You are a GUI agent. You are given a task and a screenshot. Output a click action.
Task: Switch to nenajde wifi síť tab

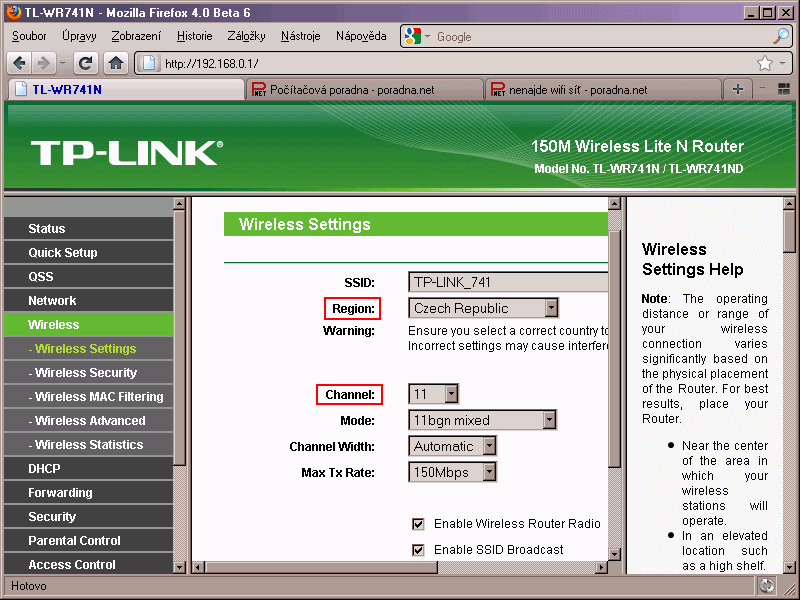pos(604,90)
